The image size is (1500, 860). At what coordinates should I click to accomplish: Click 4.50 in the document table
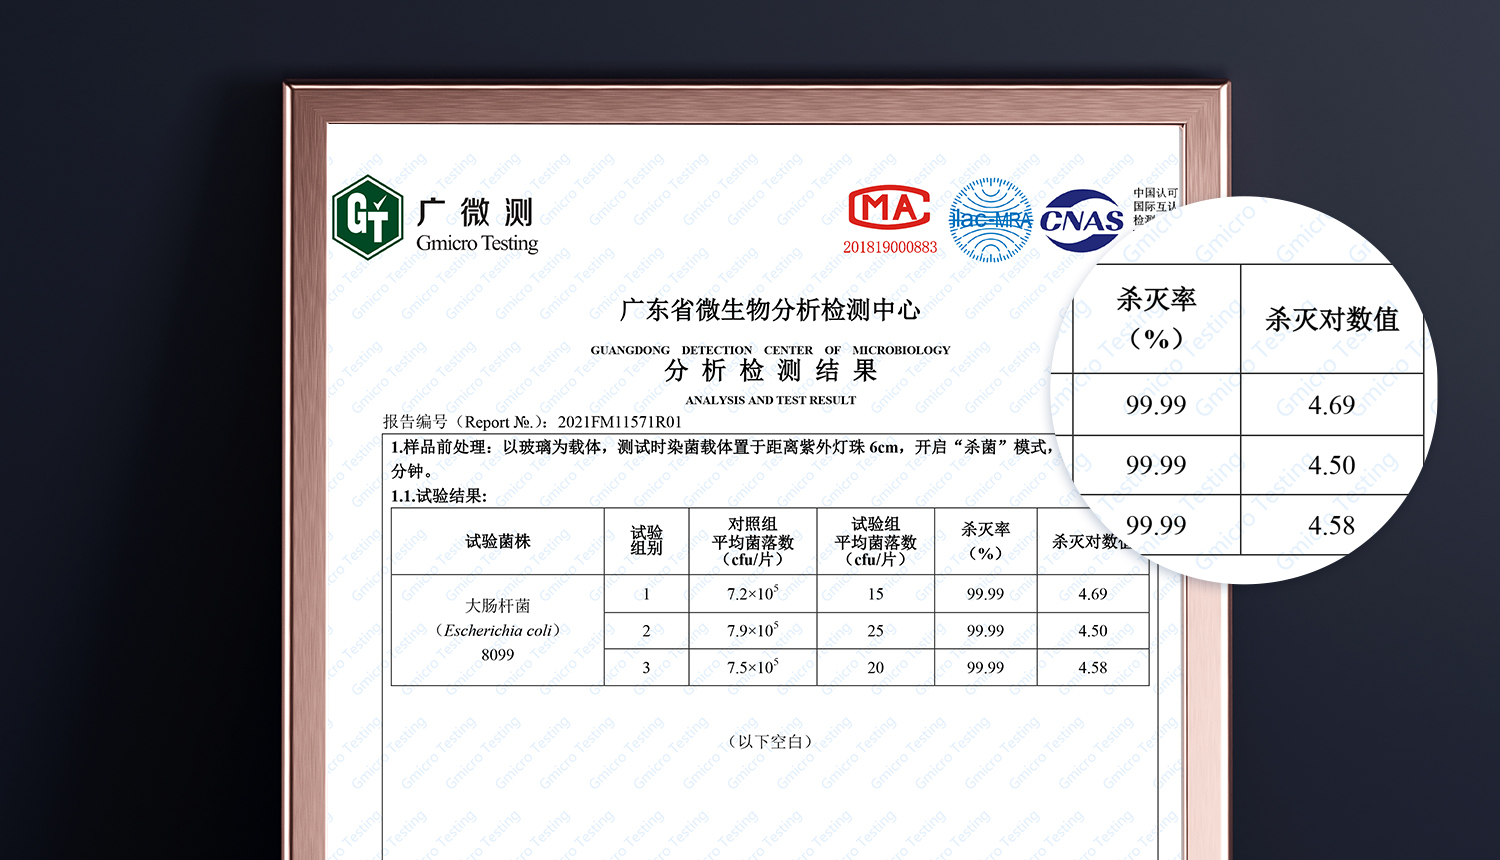click(x=1093, y=631)
